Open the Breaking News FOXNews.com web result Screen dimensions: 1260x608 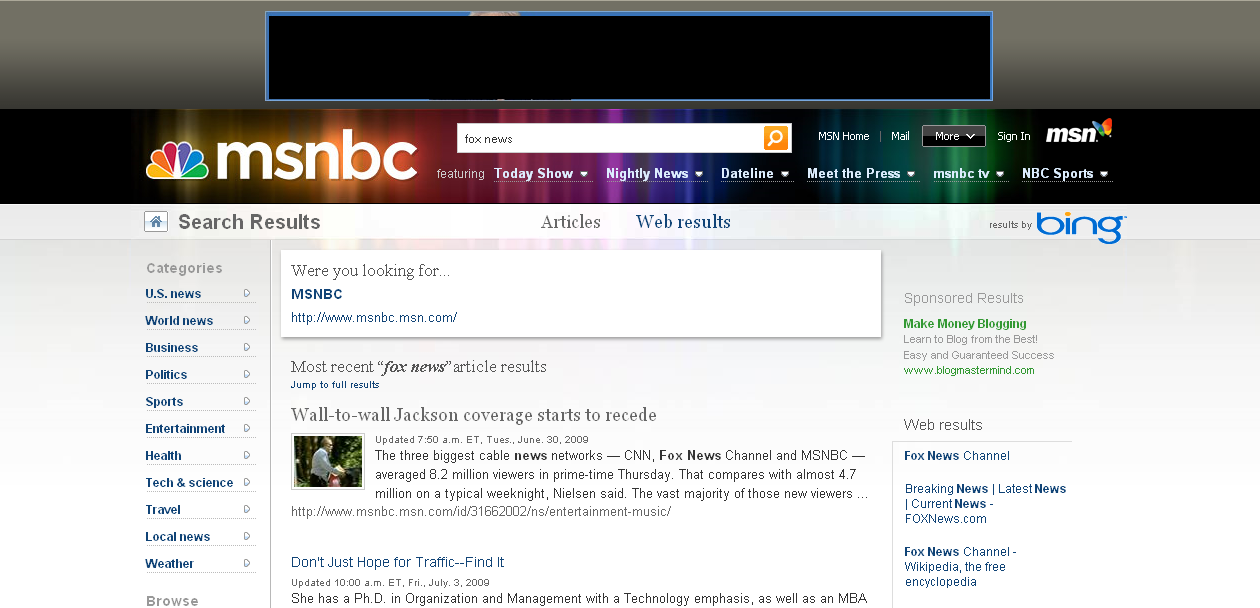(985, 503)
